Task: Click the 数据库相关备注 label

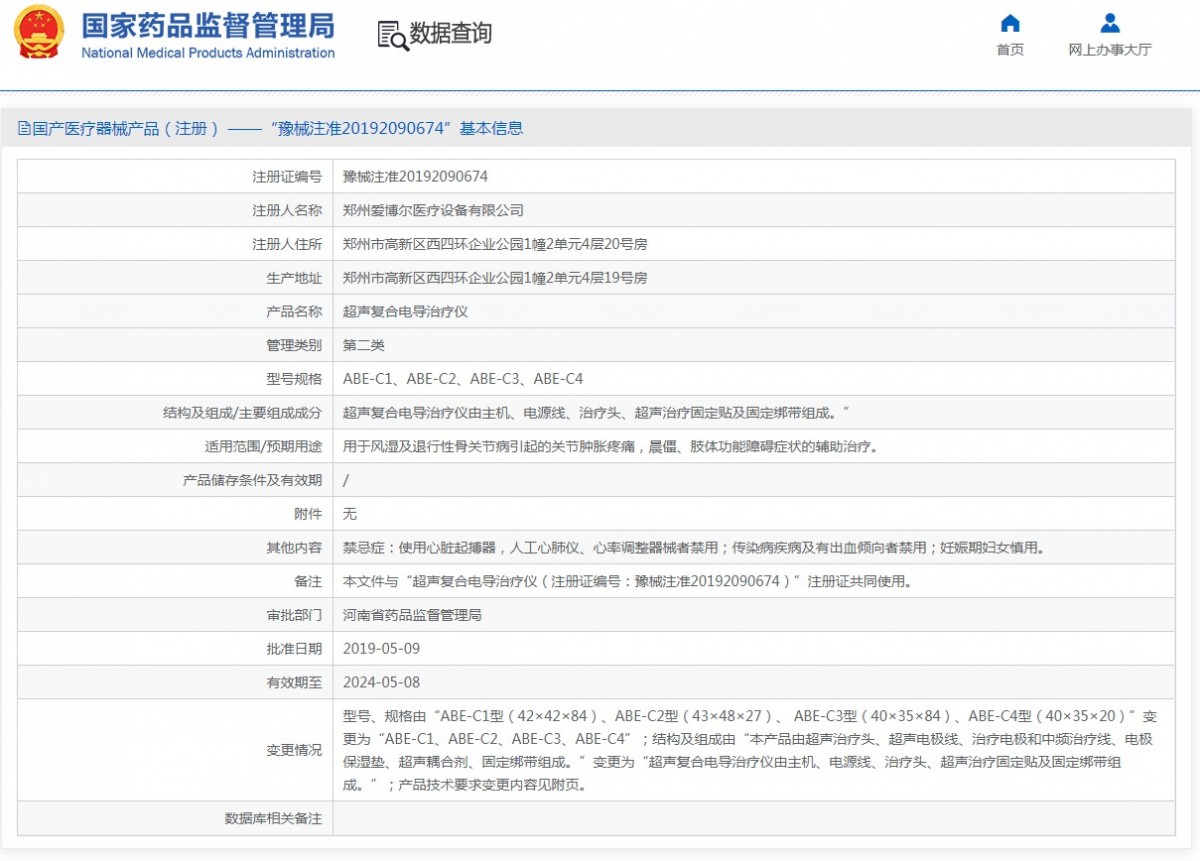Action: (x=273, y=818)
